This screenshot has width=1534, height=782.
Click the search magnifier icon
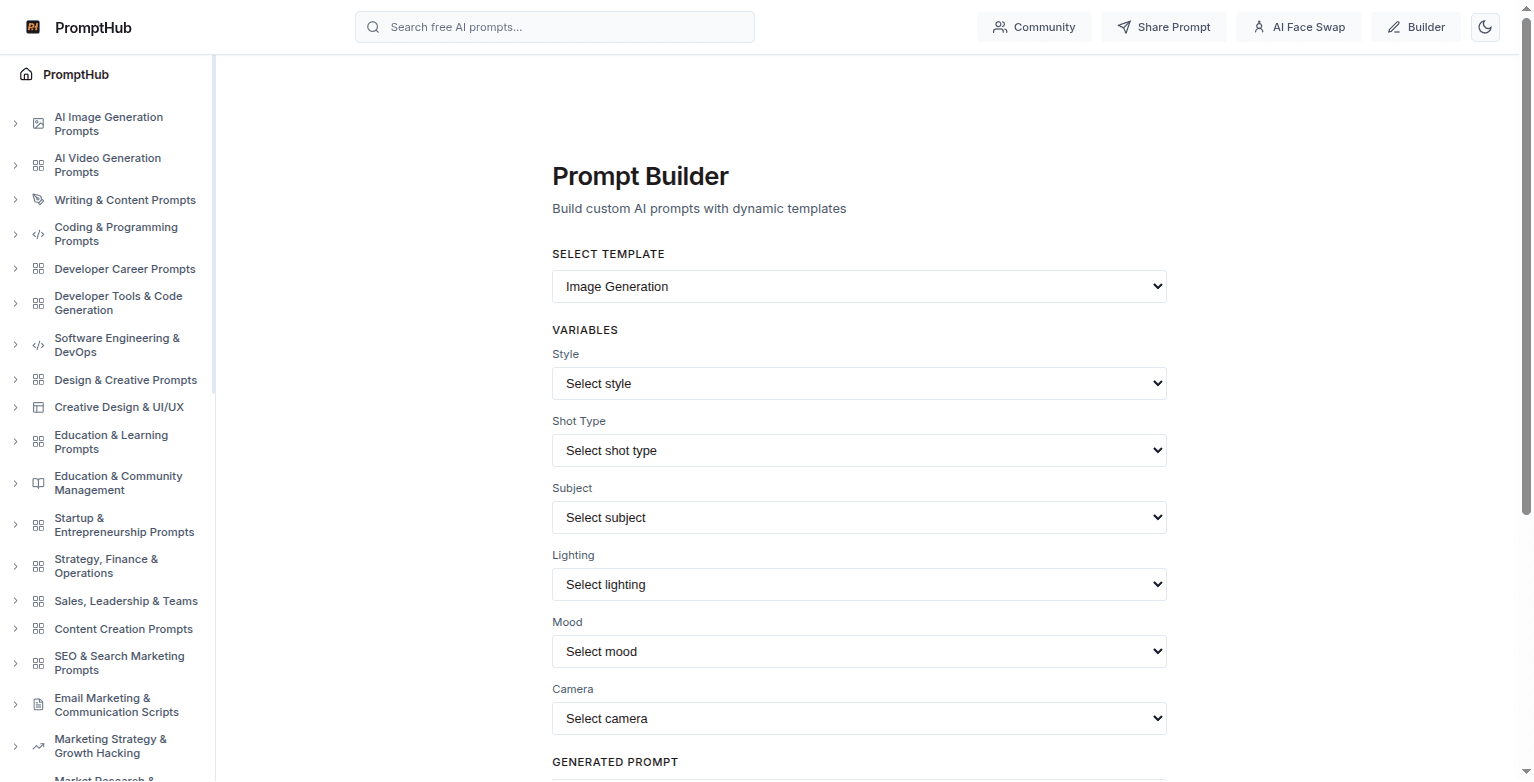373,27
